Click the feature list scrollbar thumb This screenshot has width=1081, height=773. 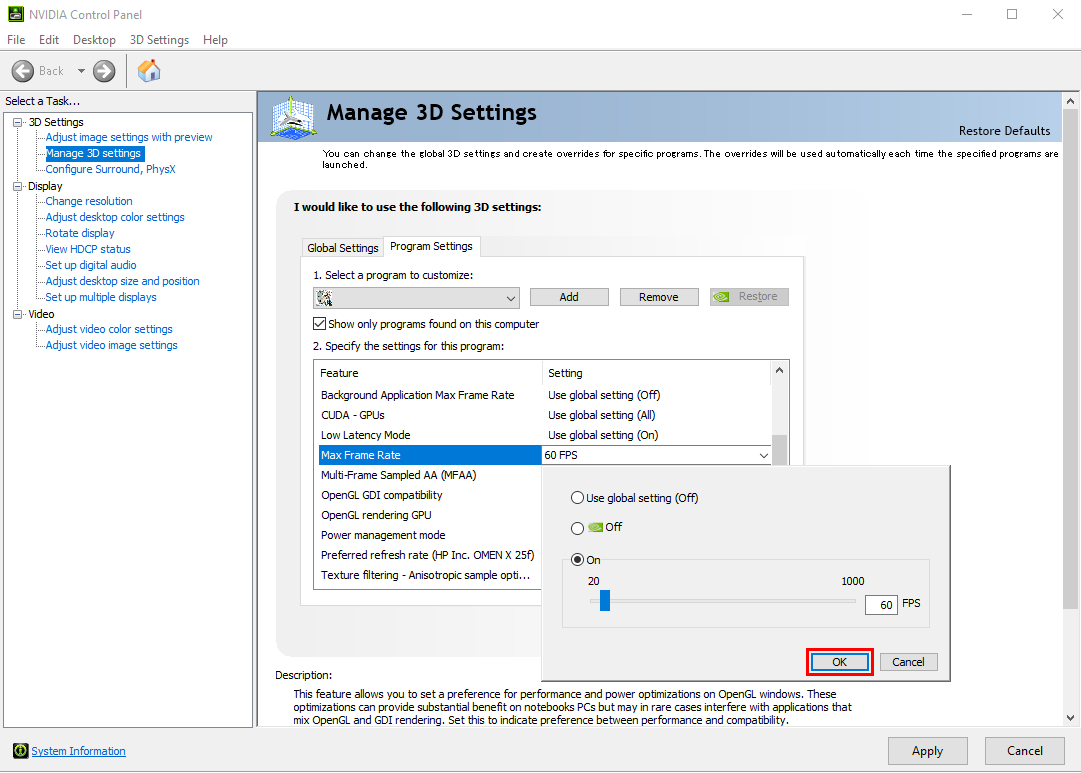click(x=779, y=450)
